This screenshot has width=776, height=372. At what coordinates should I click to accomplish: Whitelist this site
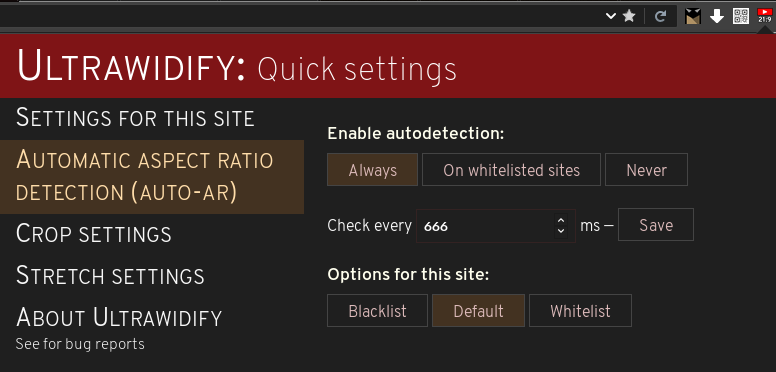tap(580, 311)
